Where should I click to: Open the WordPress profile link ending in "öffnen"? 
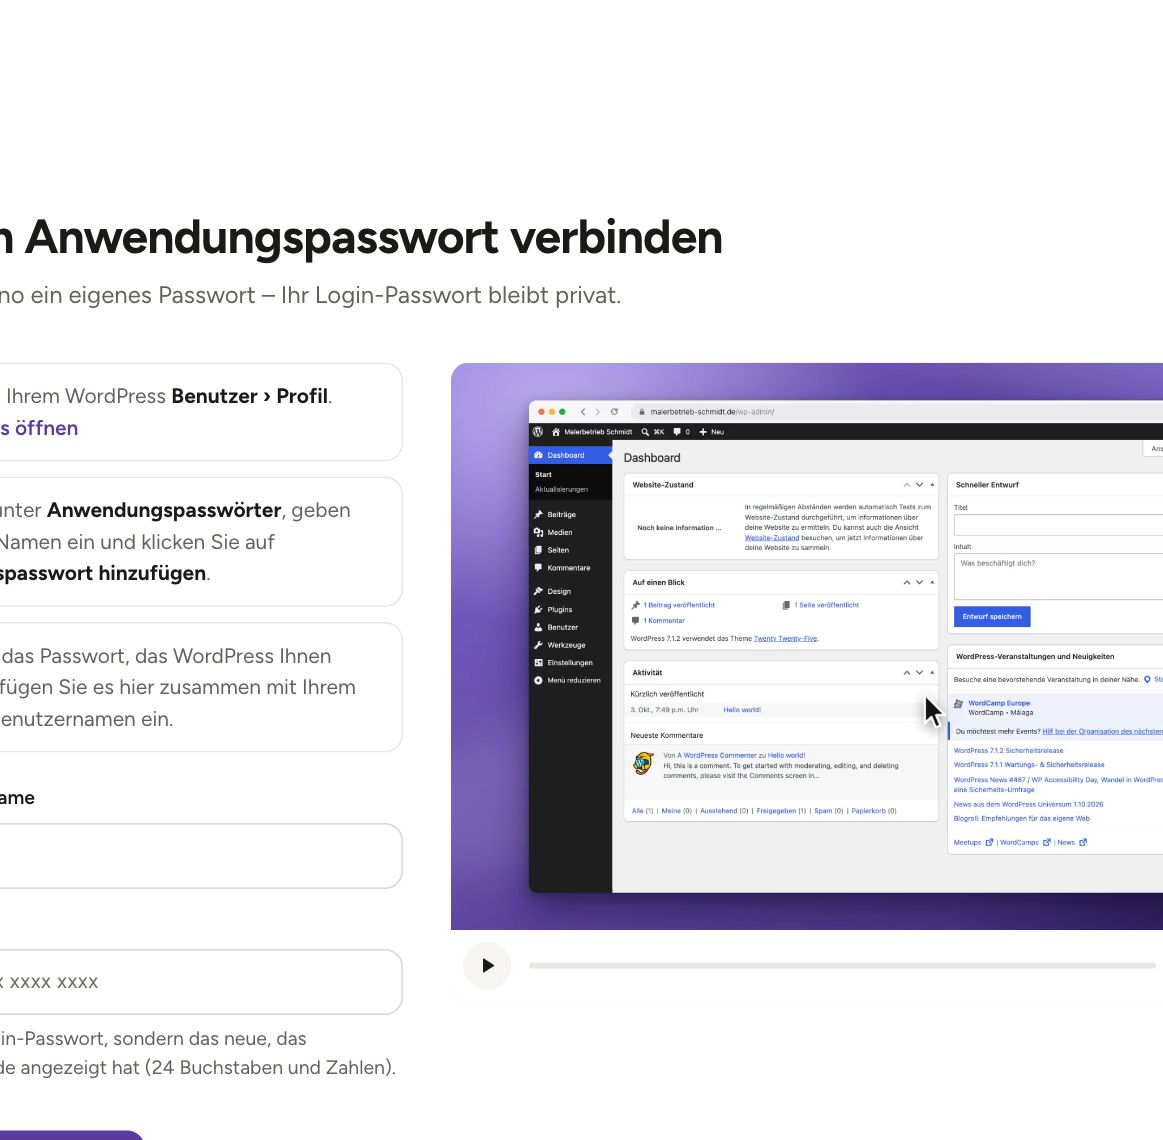(x=39, y=428)
